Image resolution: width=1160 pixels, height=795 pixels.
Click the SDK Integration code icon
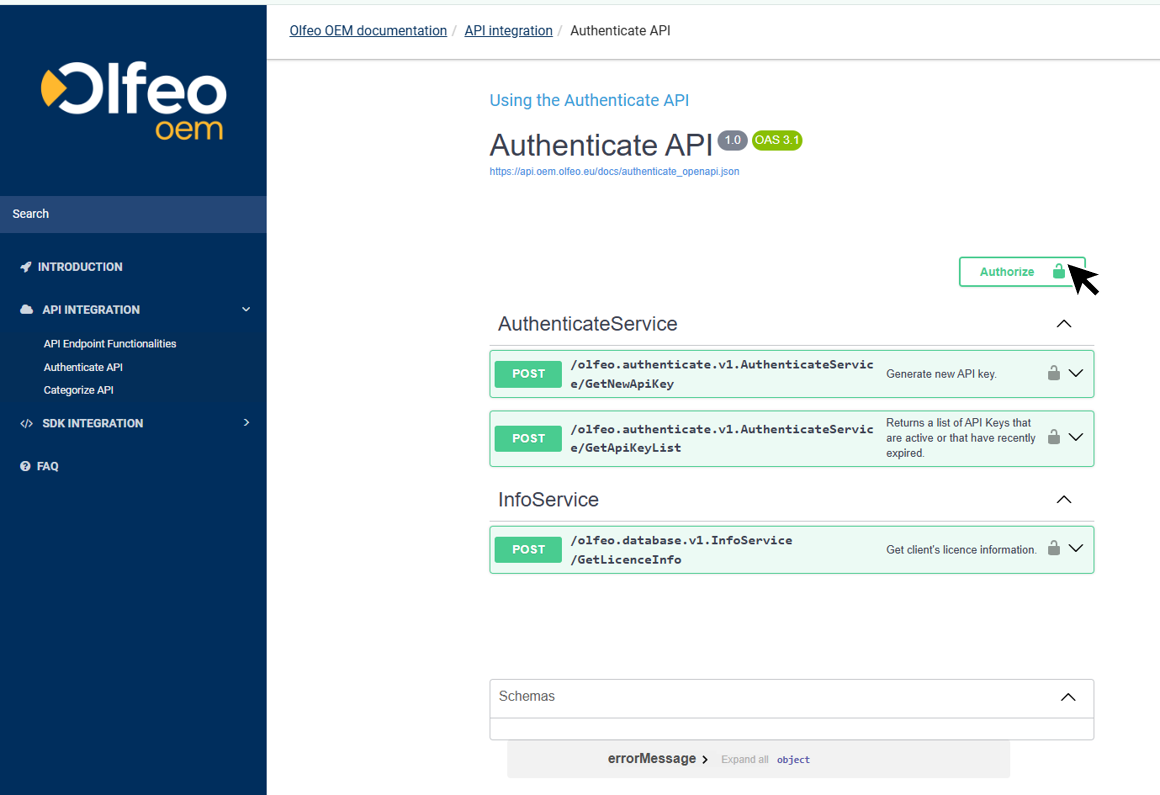(27, 424)
